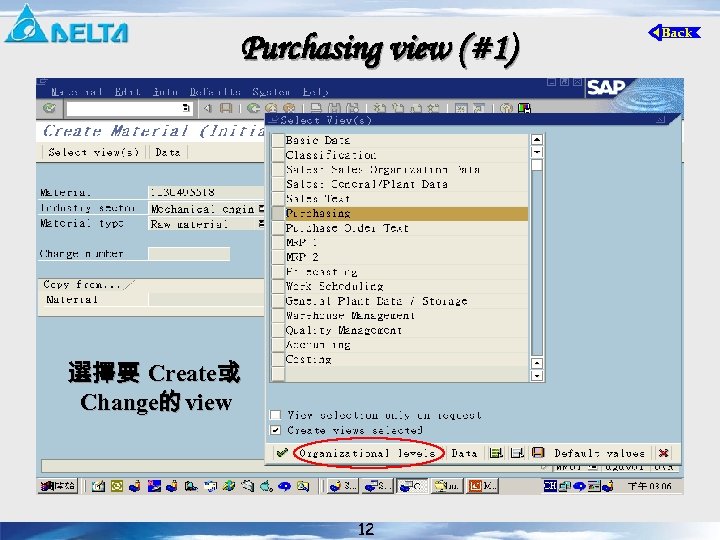The width and height of the screenshot is (720, 540).
Task: Click the green Continue checkmark in the dialog
Action: 282,453
